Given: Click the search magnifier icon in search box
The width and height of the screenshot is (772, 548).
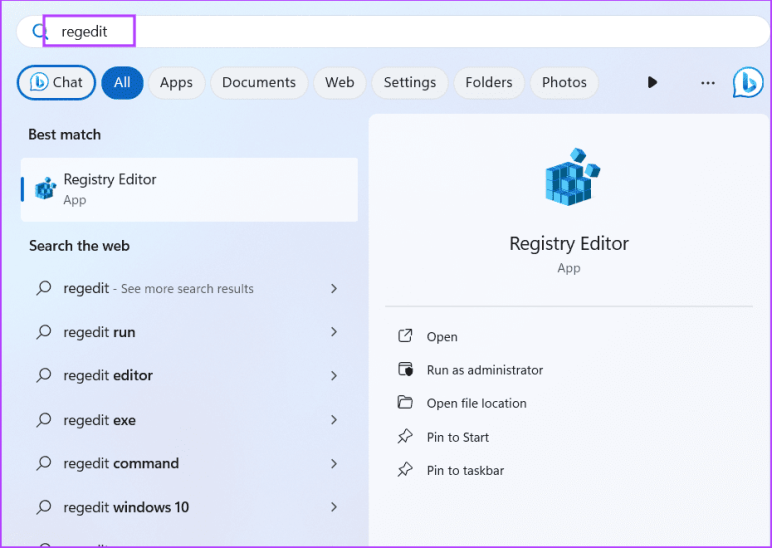Looking at the screenshot, I should click(x=40, y=32).
